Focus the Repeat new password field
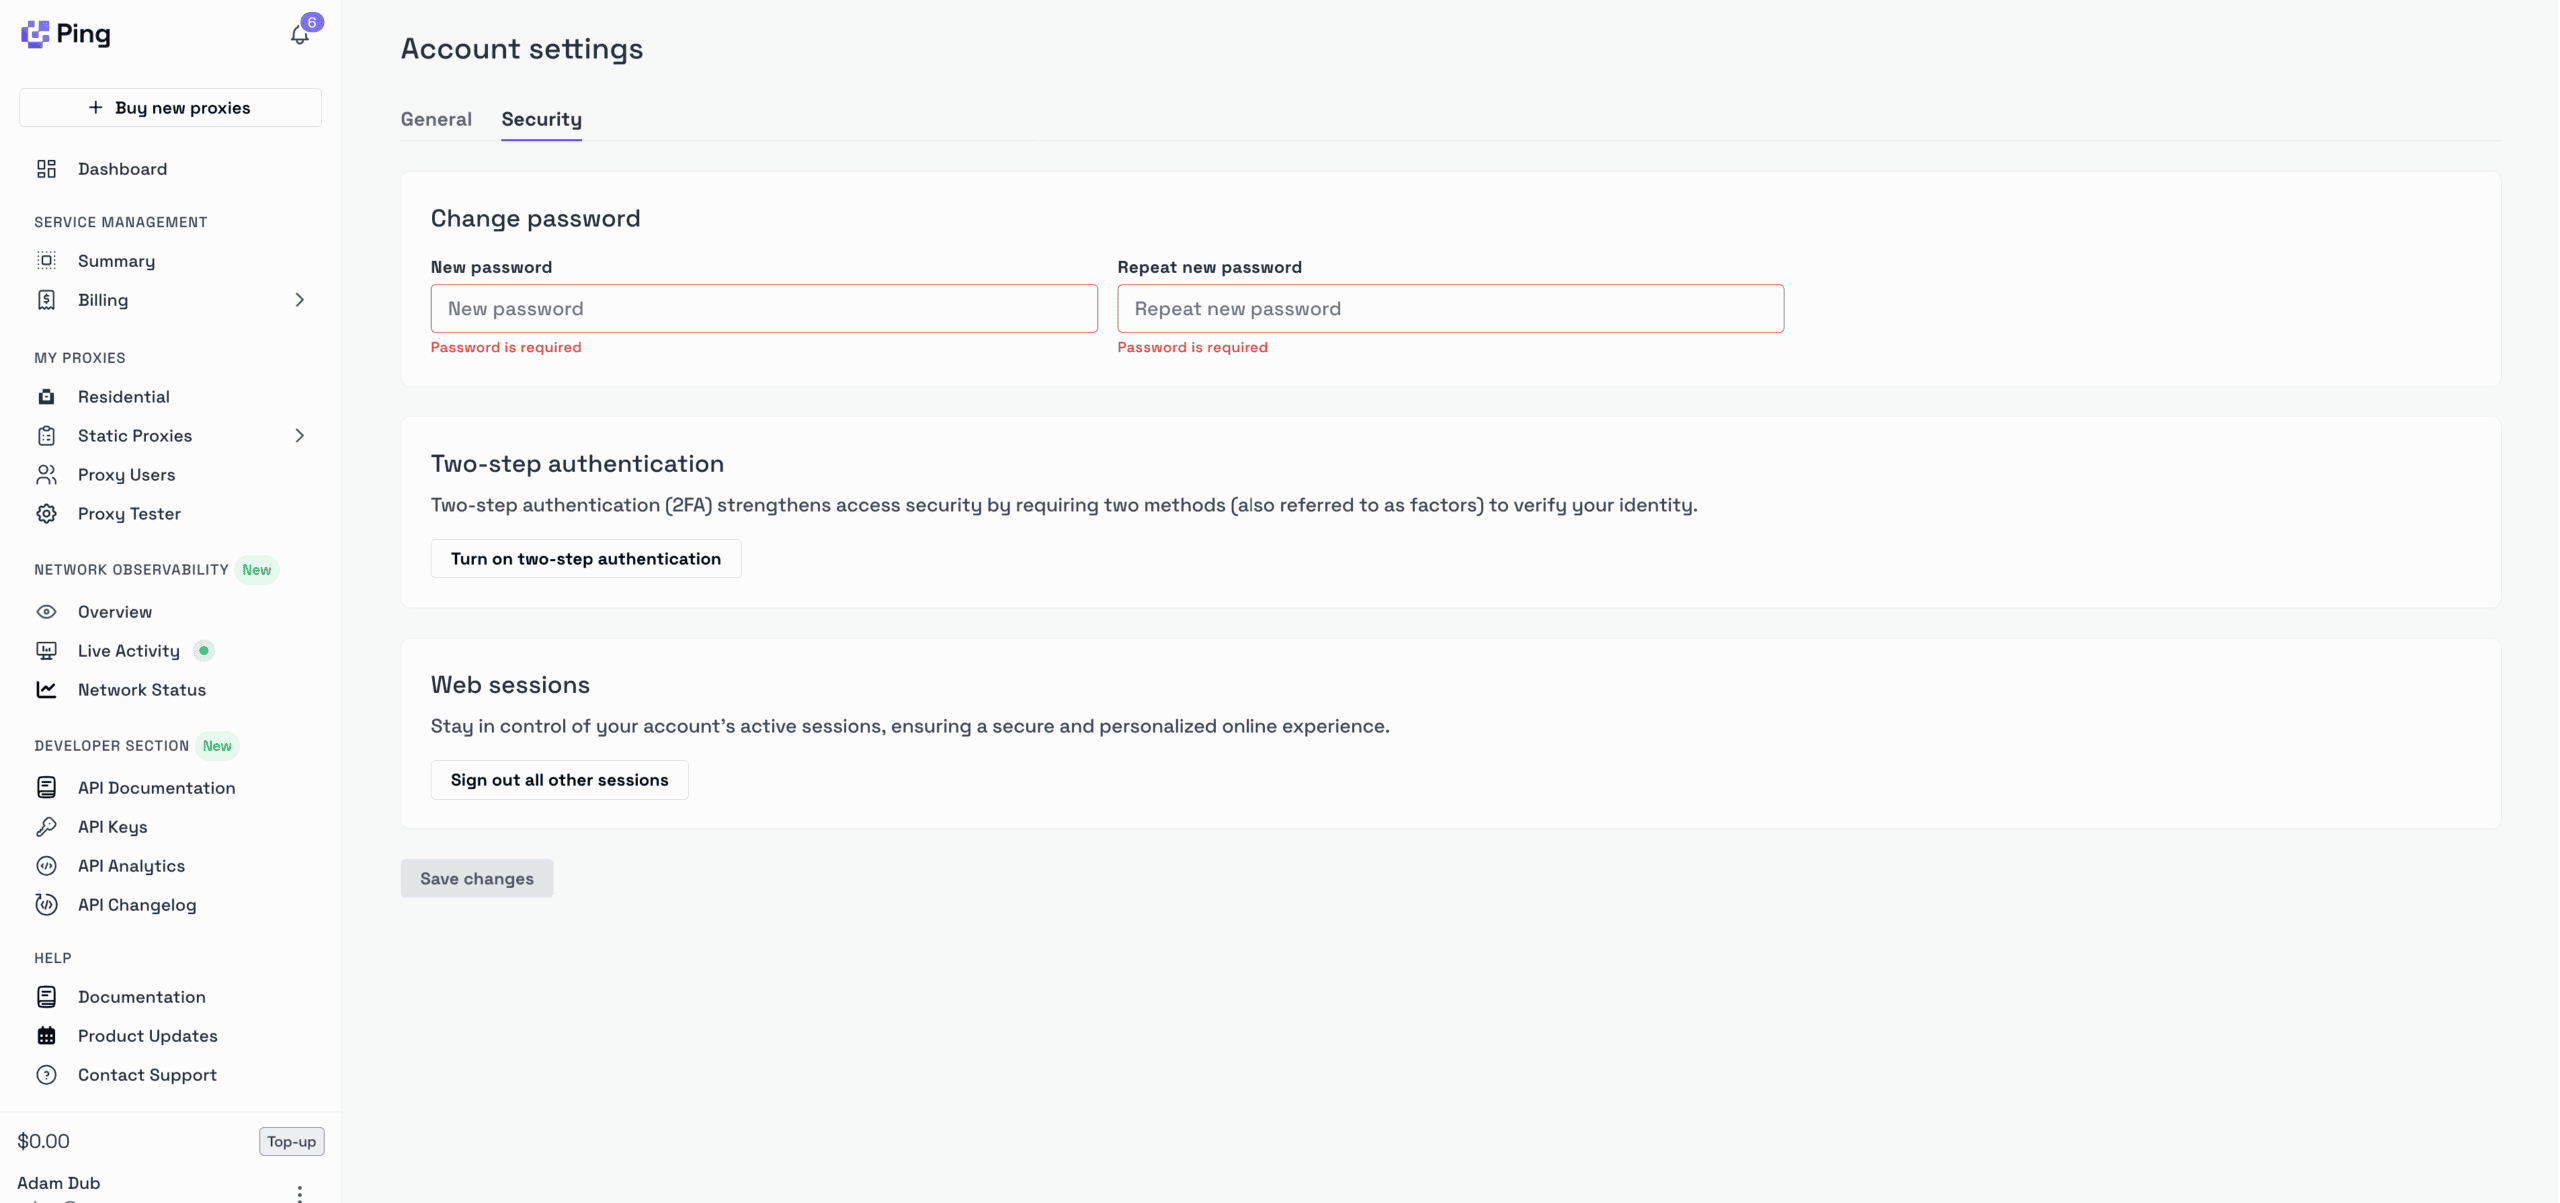The height and width of the screenshot is (1203, 2560). pos(1450,309)
